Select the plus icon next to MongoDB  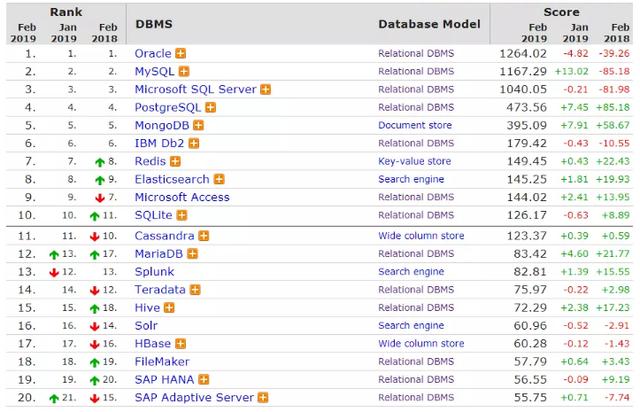[198, 125]
